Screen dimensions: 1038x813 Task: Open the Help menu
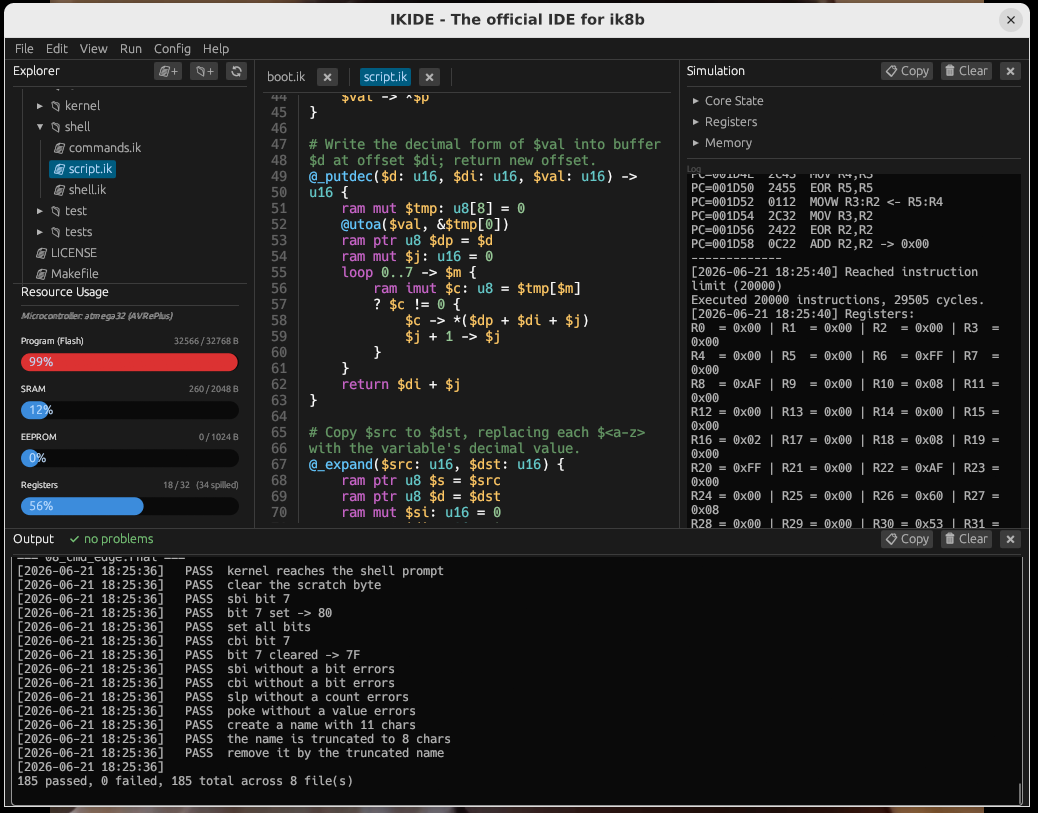coord(216,48)
